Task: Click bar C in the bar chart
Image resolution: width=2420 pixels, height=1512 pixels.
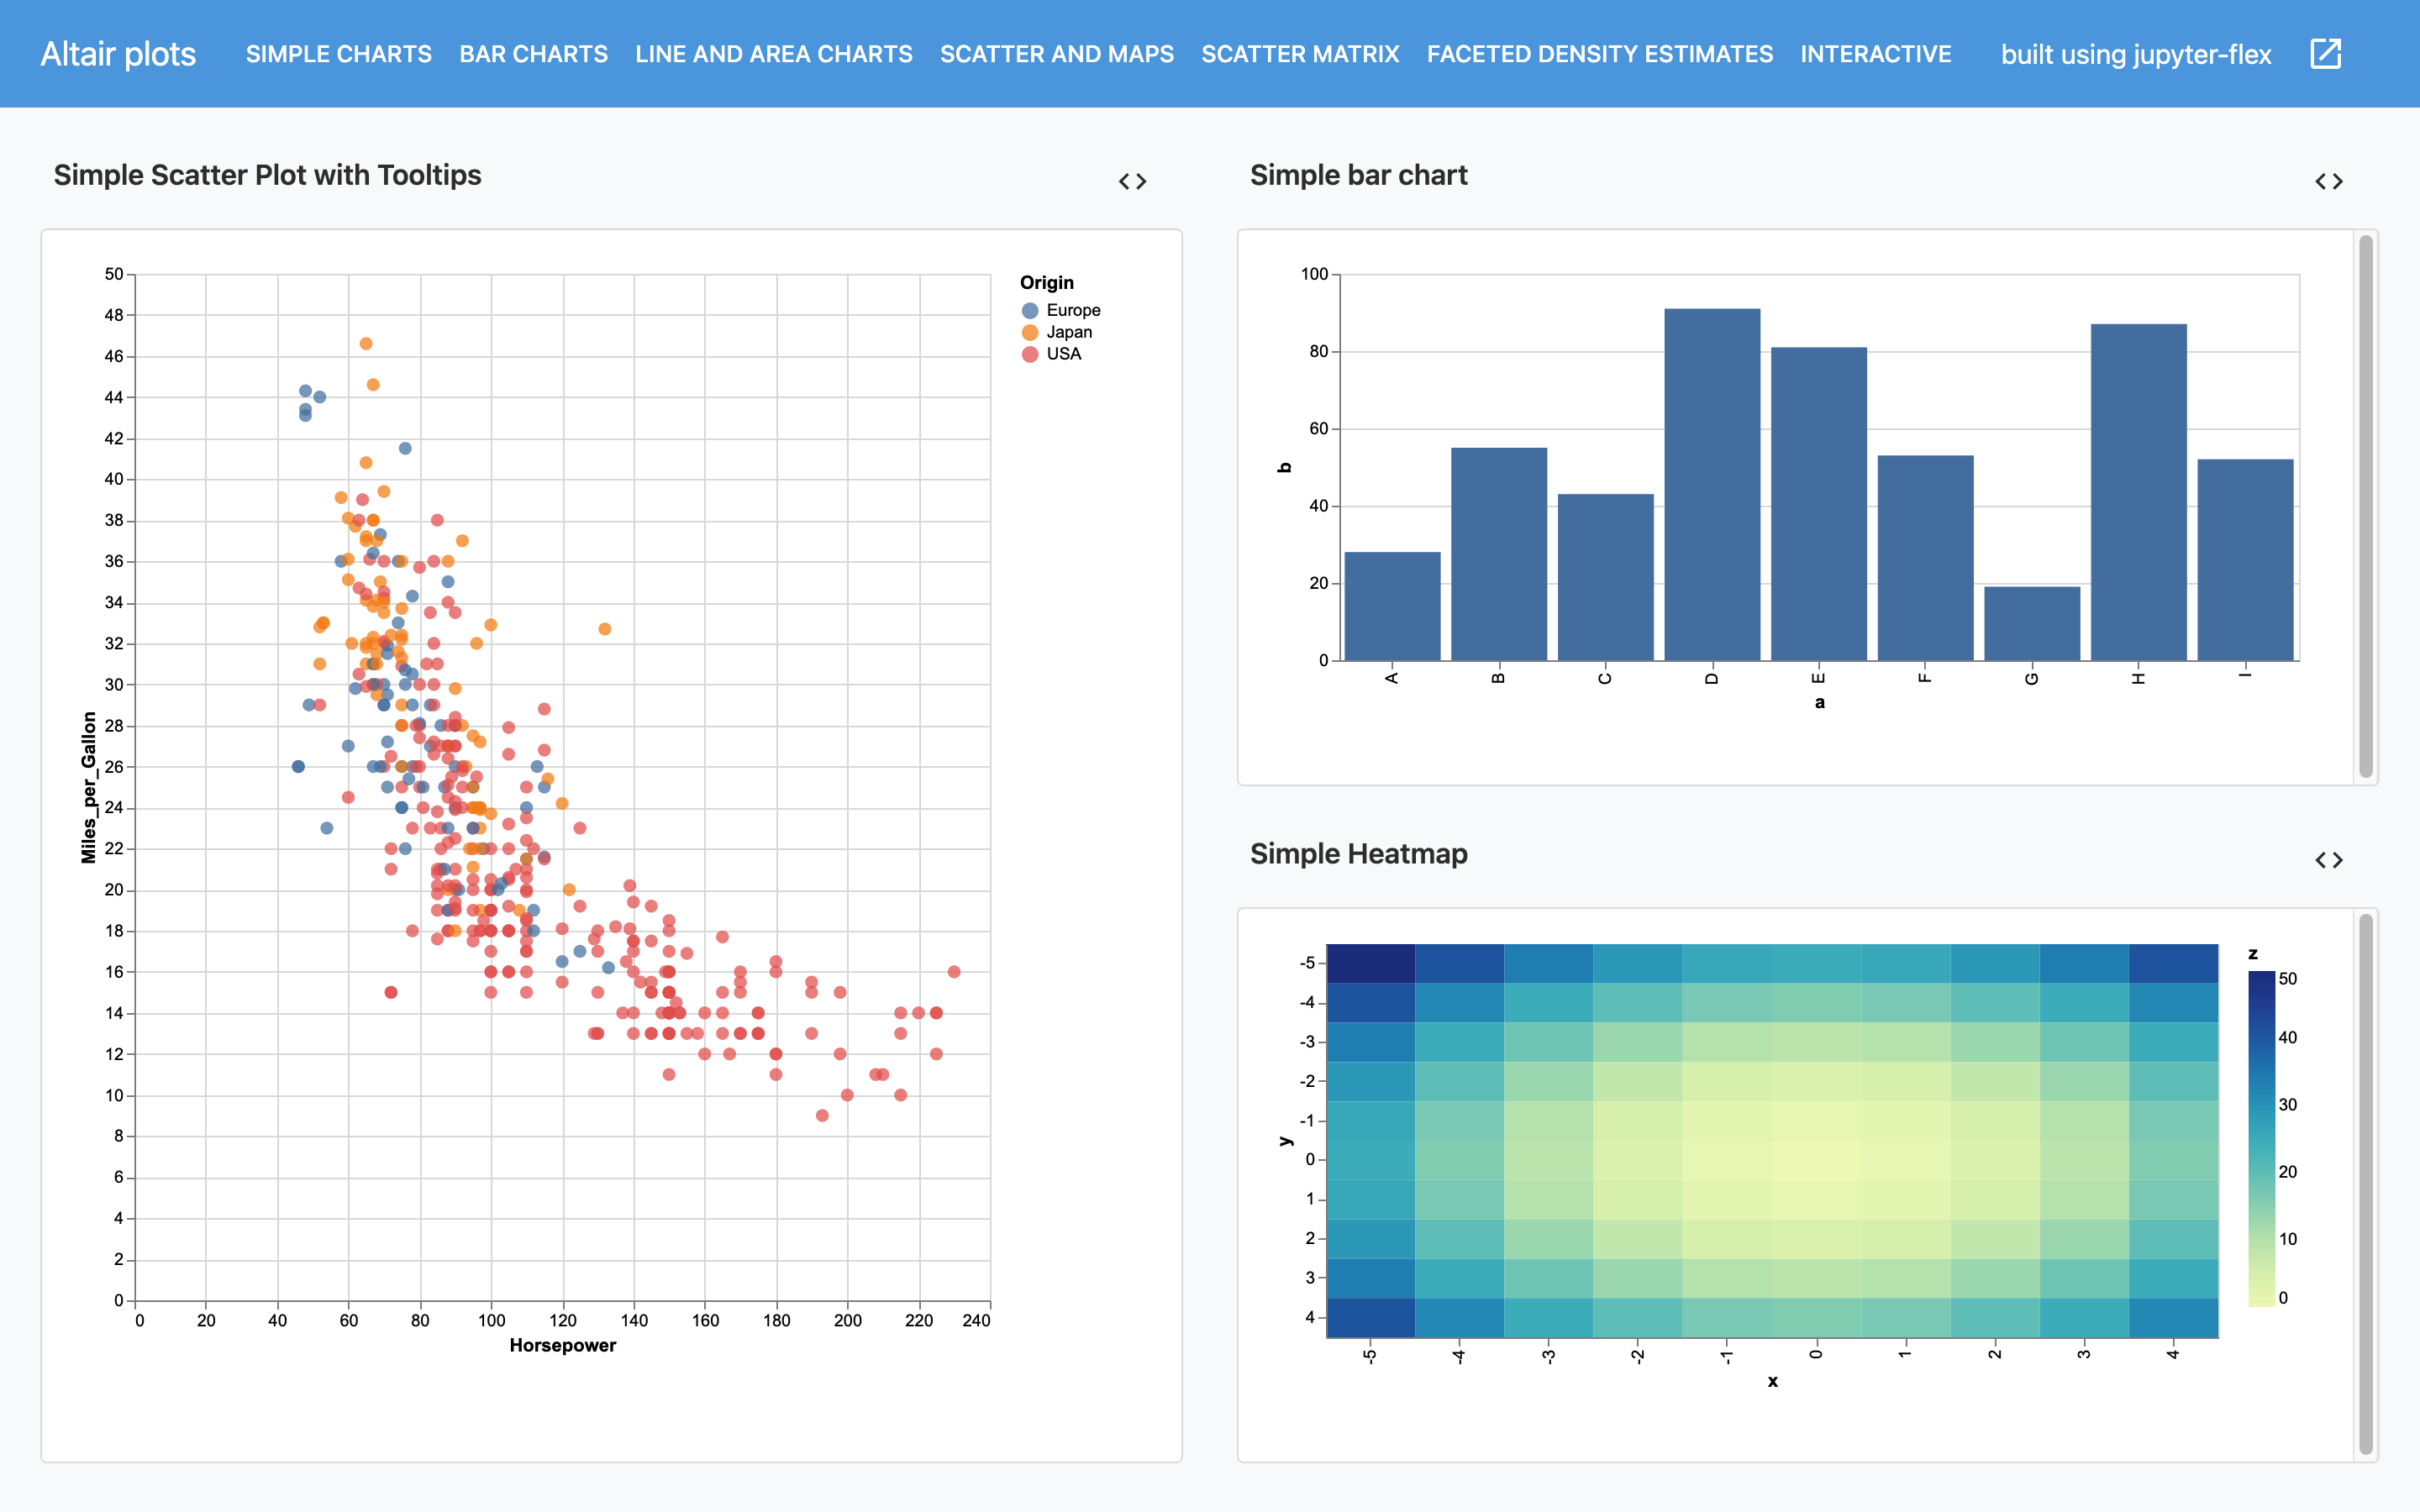Action: tap(1606, 577)
